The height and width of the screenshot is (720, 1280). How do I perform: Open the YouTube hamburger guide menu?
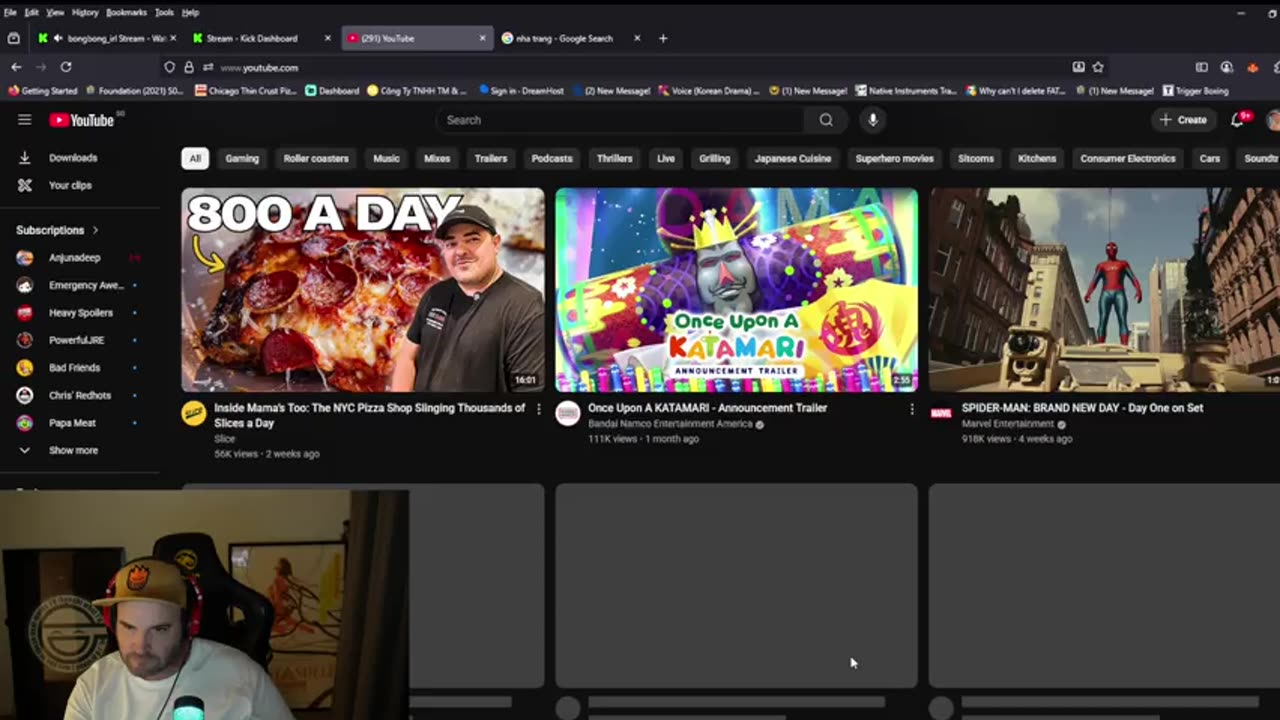(x=24, y=120)
